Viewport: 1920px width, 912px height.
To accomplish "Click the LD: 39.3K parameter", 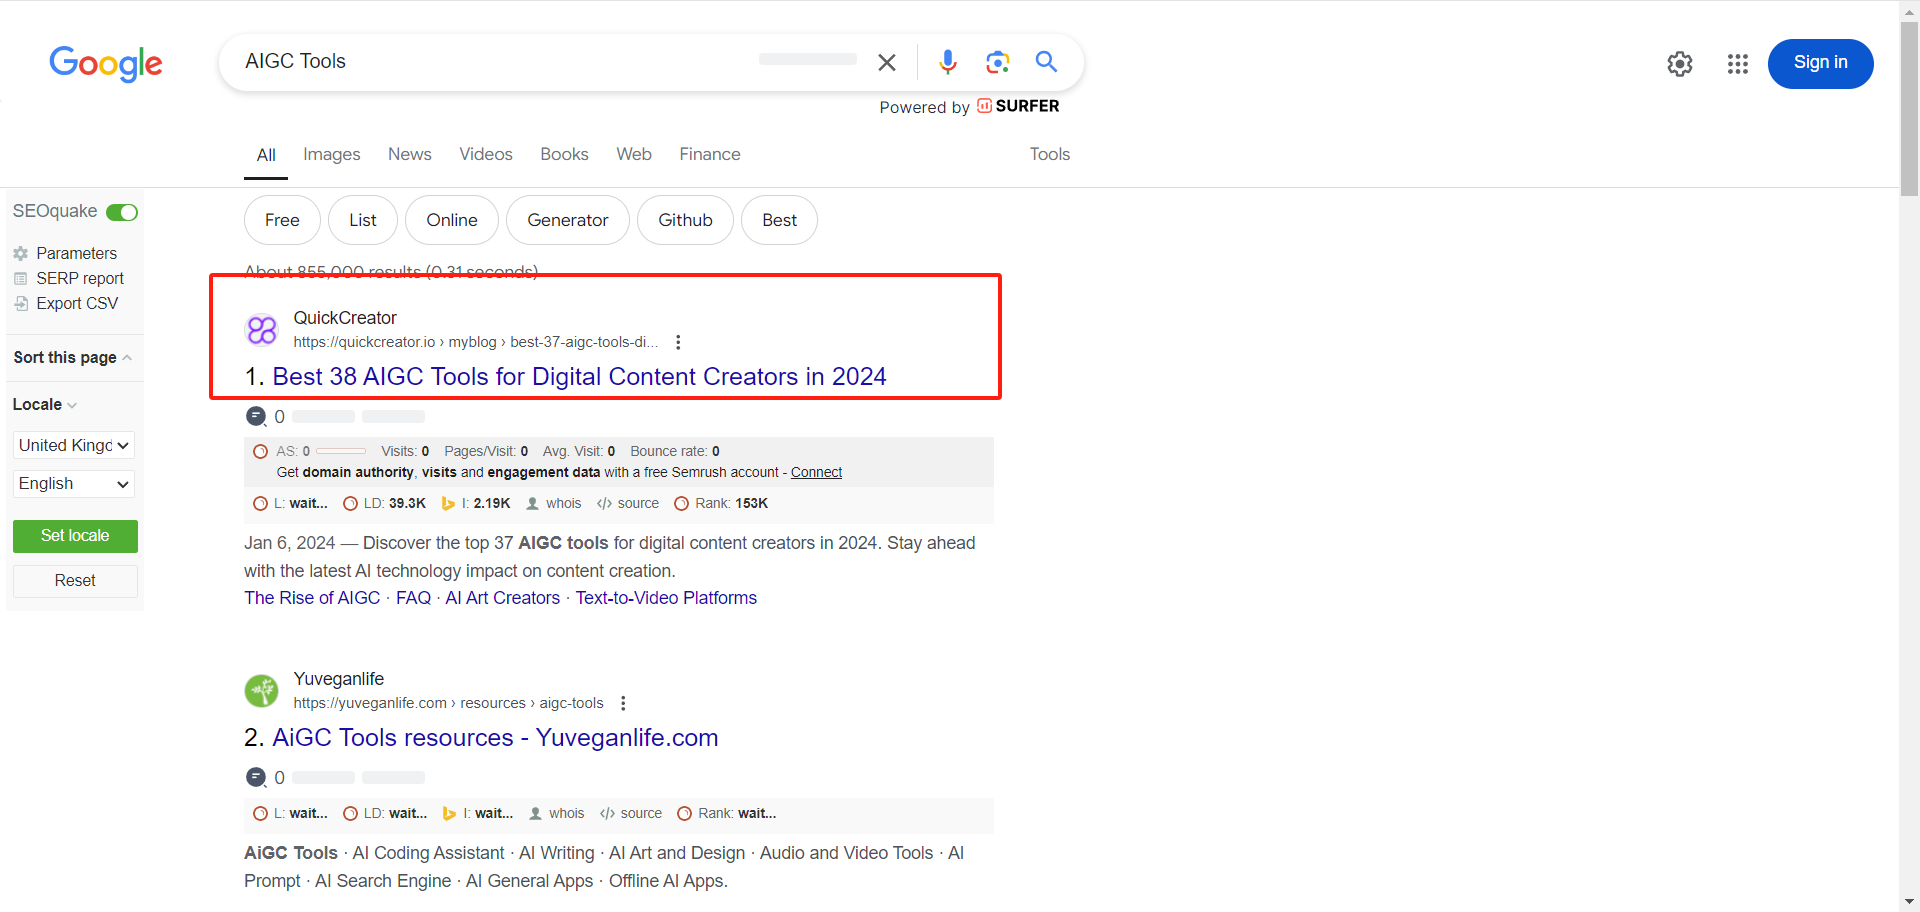I will click(385, 504).
